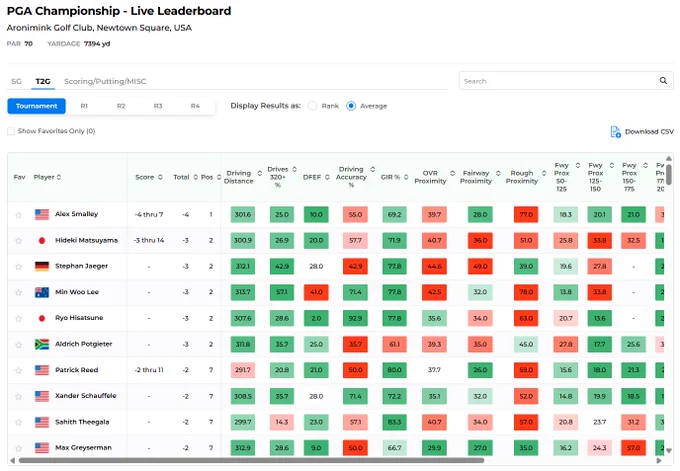
Task: Select the Tournament round filter
Action: click(36, 106)
